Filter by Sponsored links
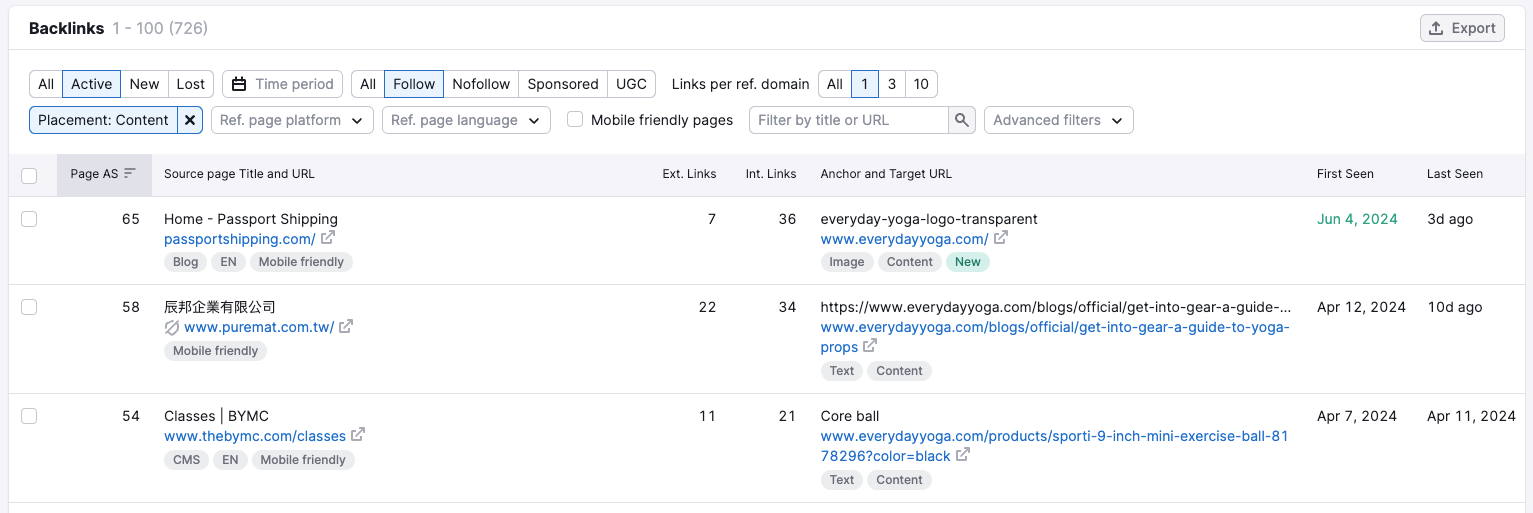Viewport: 1533px width, 513px height. [563, 84]
